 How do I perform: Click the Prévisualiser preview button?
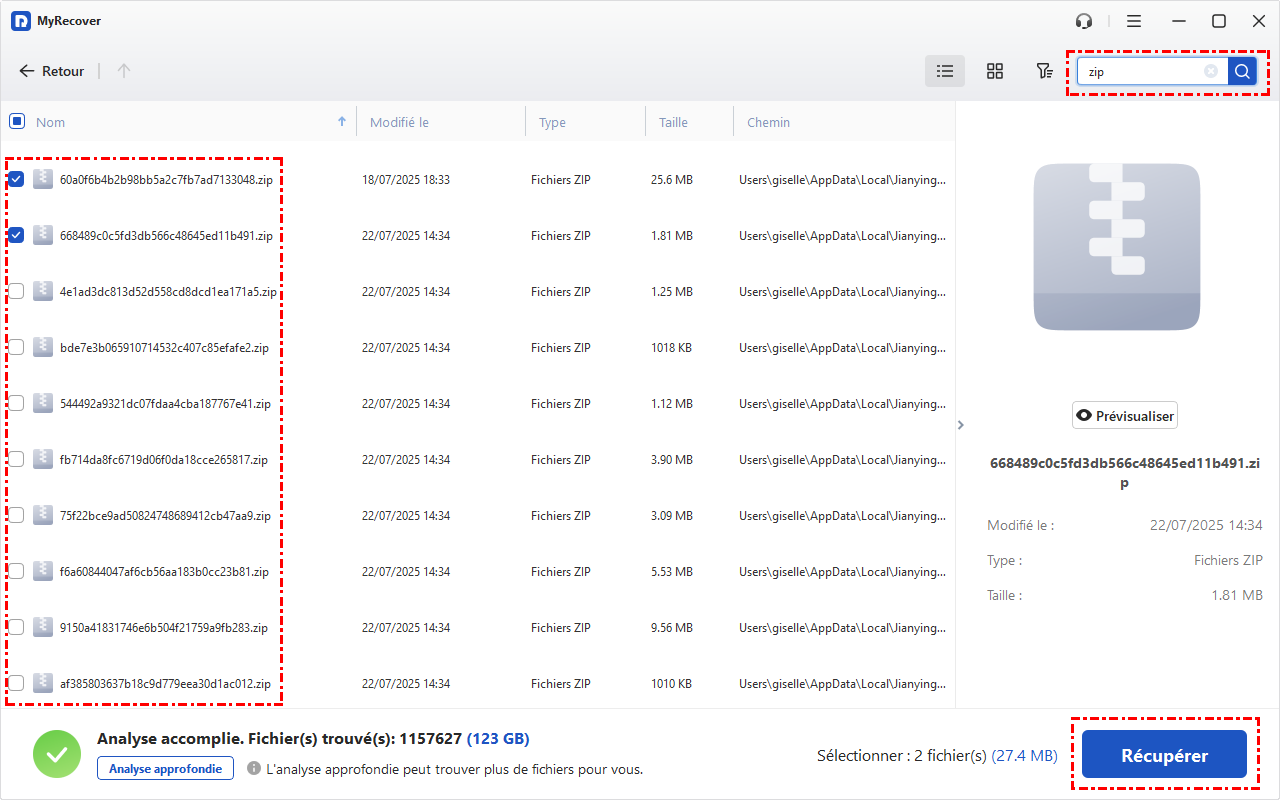1125,416
